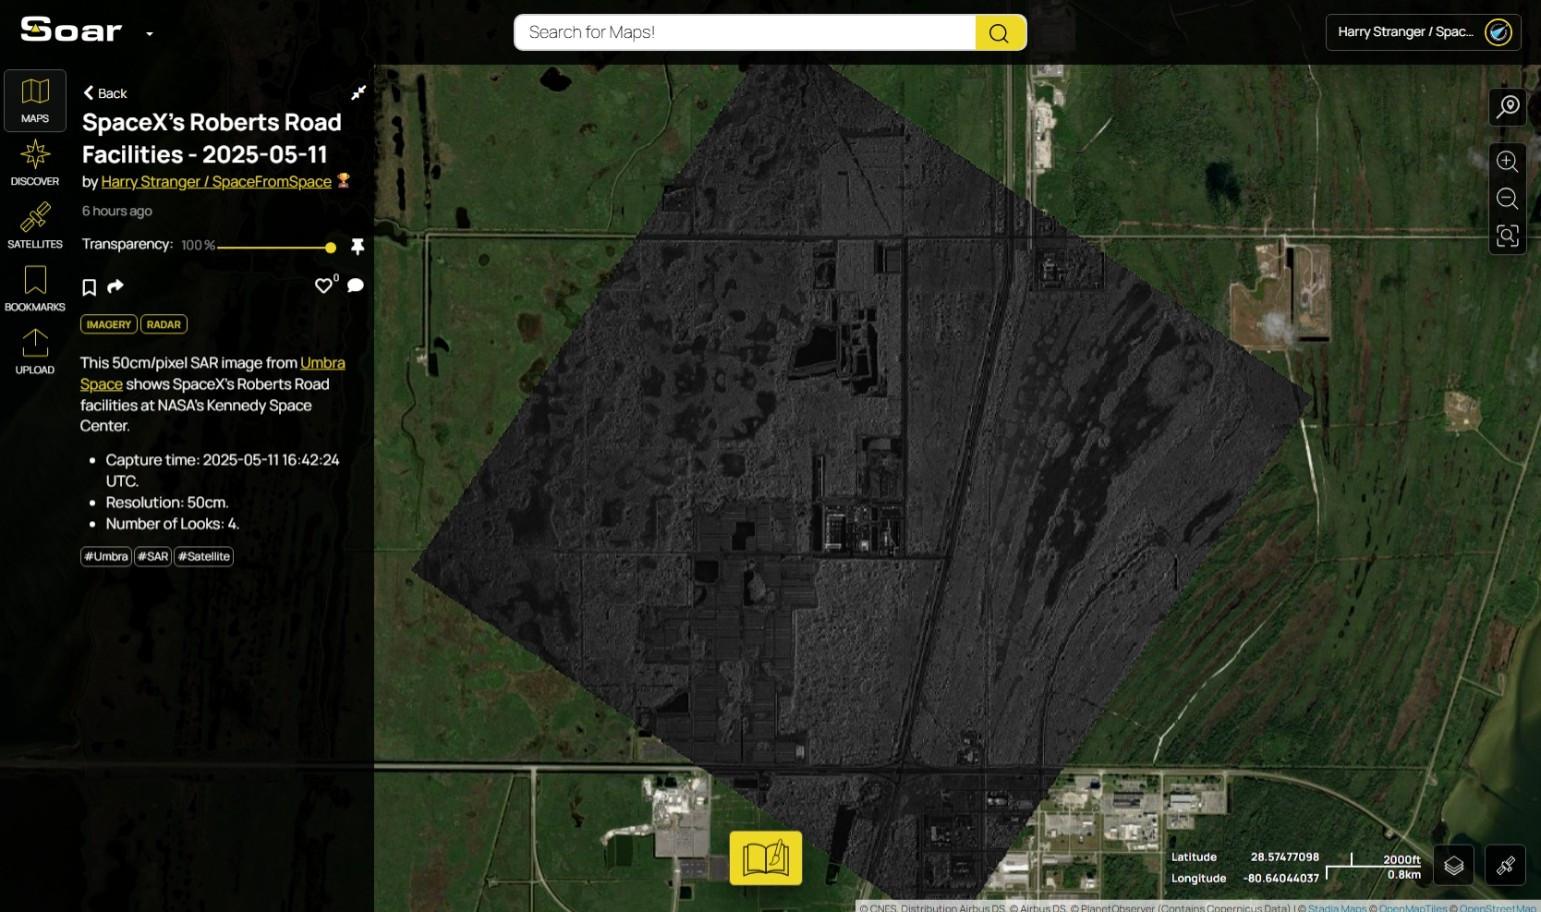Open the Satellites section
This screenshot has width=1541, height=912.
point(35,226)
